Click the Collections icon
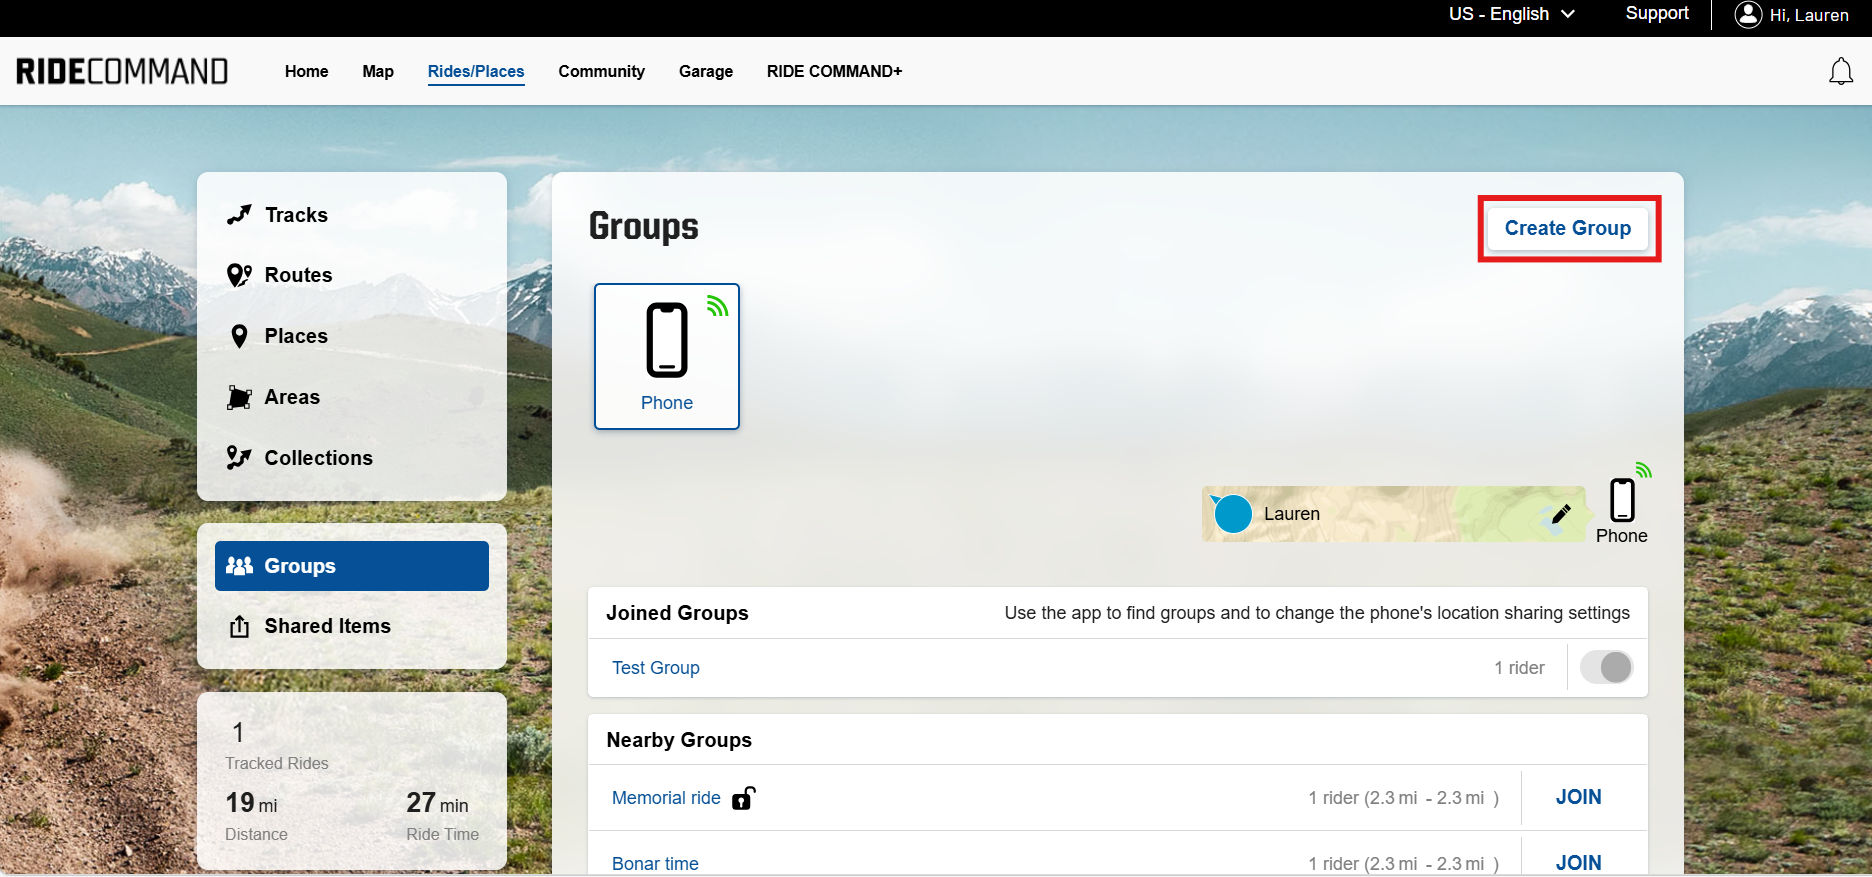1872x877 pixels. click(x=239, y=458)
